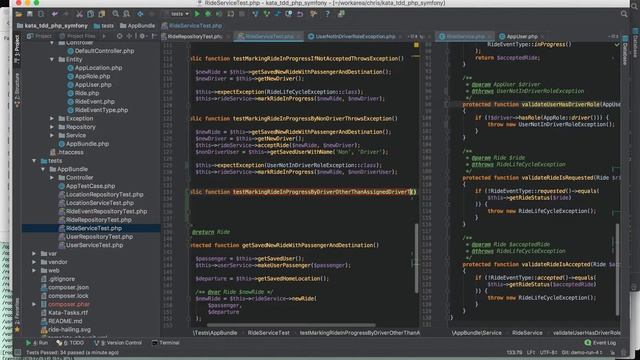This screenshot has width=640, height=360.
Task: Click the left editor vertical scrollbar
Action: pos(416,258)
